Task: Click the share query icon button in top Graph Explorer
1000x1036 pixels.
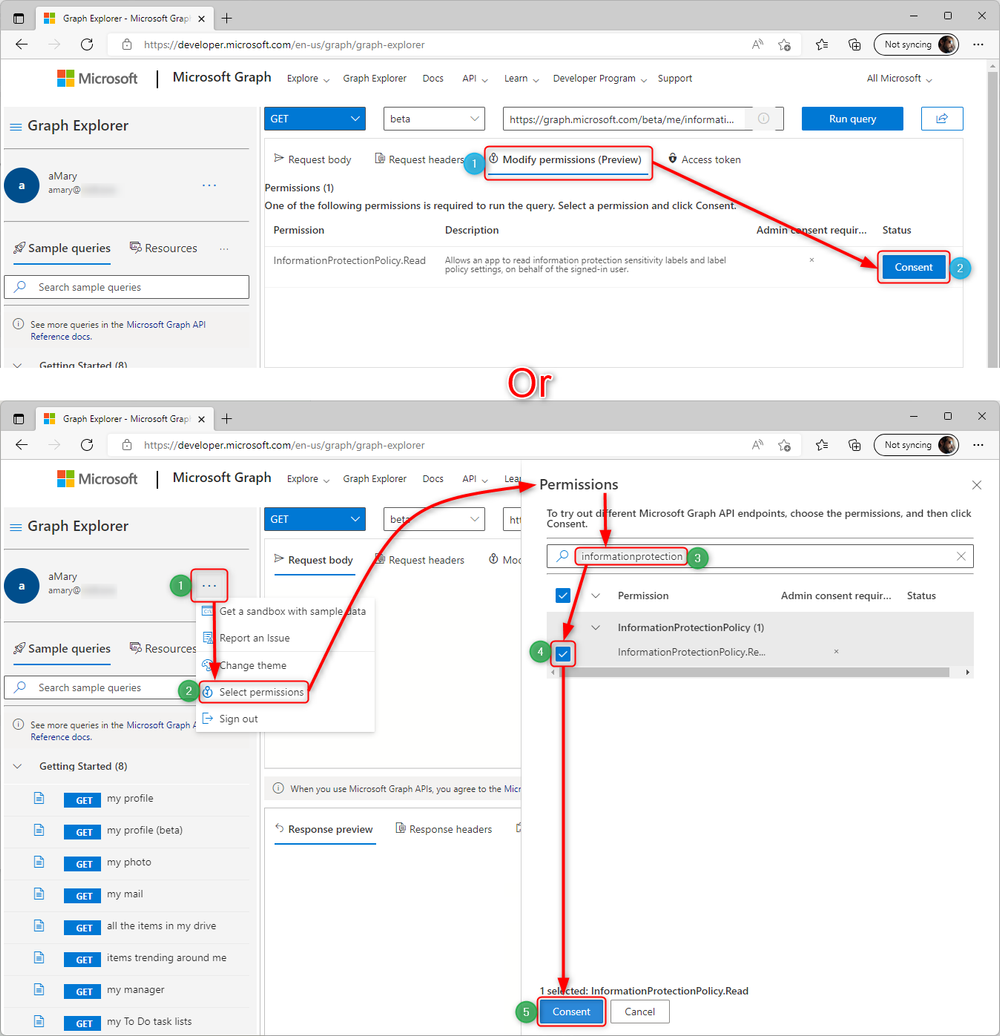Action: [x=942, y=118]
